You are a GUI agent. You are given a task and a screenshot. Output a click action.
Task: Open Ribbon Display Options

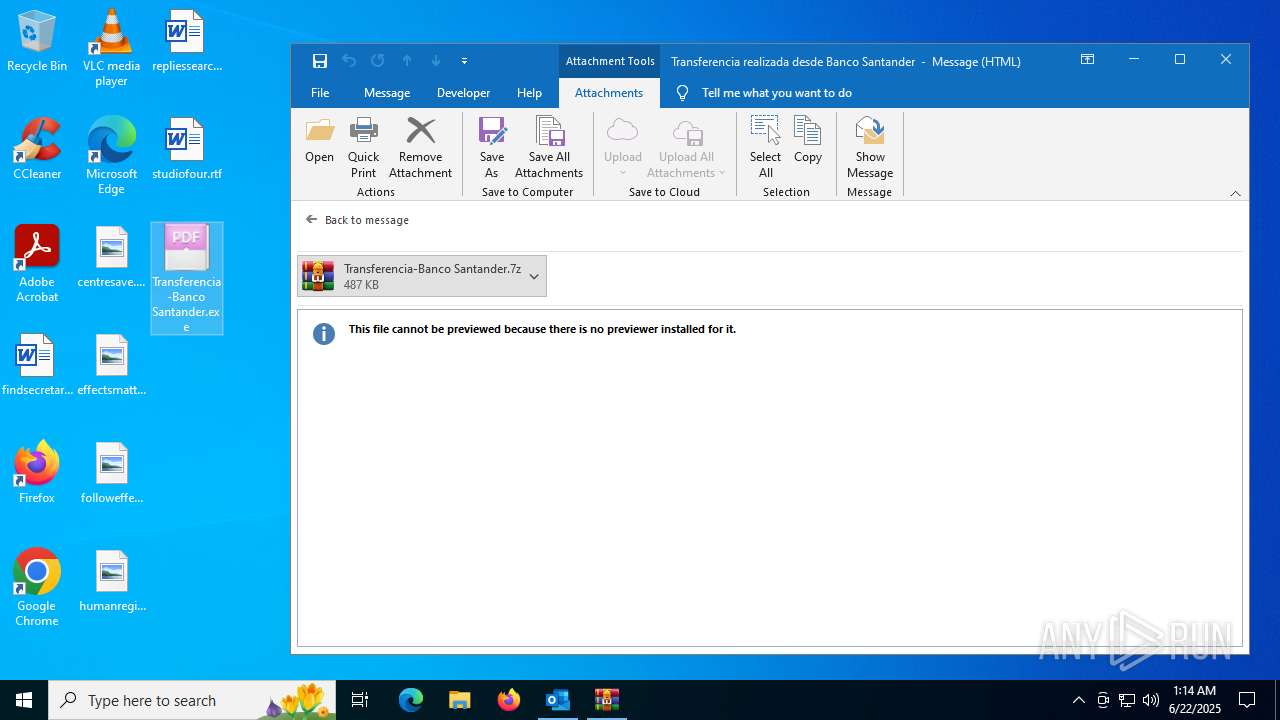click(1087, 60)
